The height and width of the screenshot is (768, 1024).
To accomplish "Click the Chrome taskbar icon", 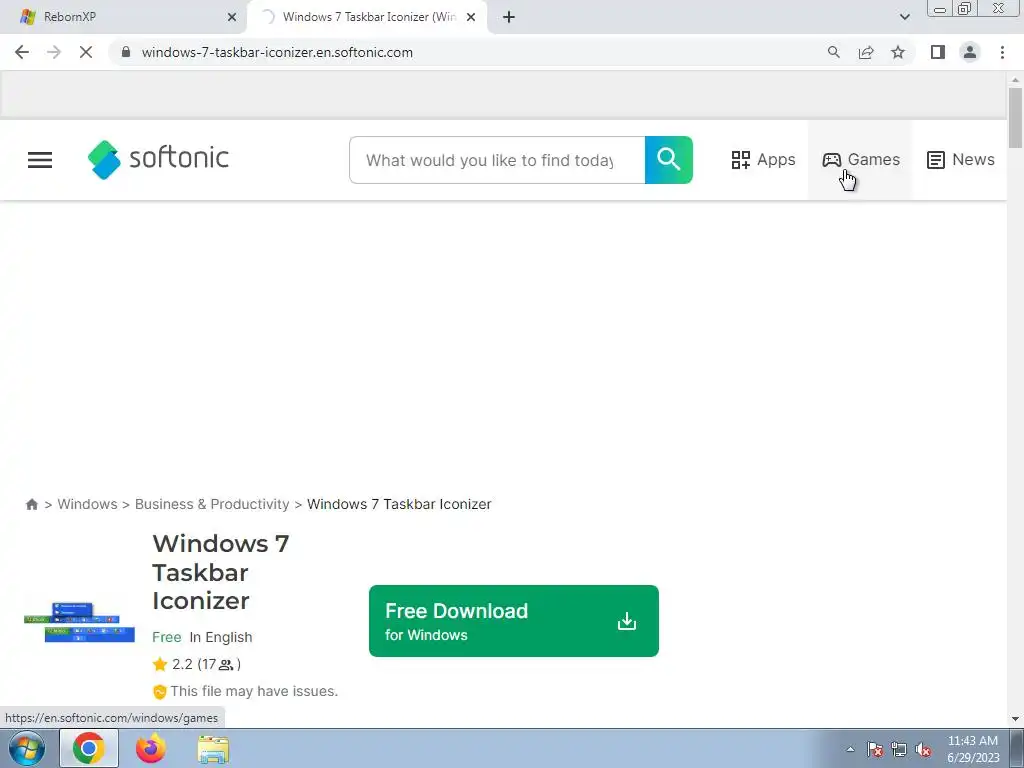I will [x=89, y=749].
